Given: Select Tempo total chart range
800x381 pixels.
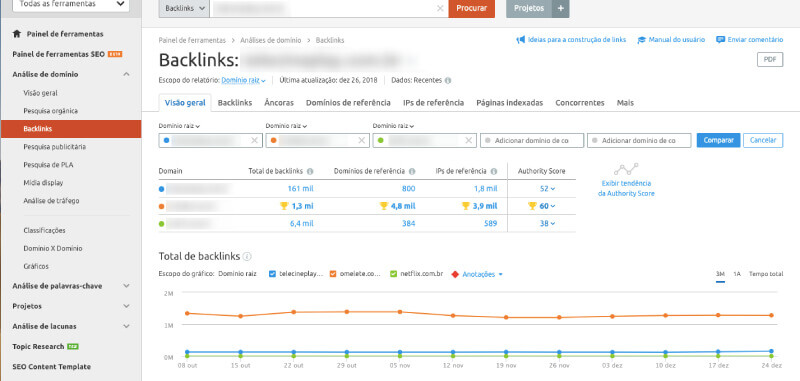Looking at the screenshot, I should tap(766, 274).
